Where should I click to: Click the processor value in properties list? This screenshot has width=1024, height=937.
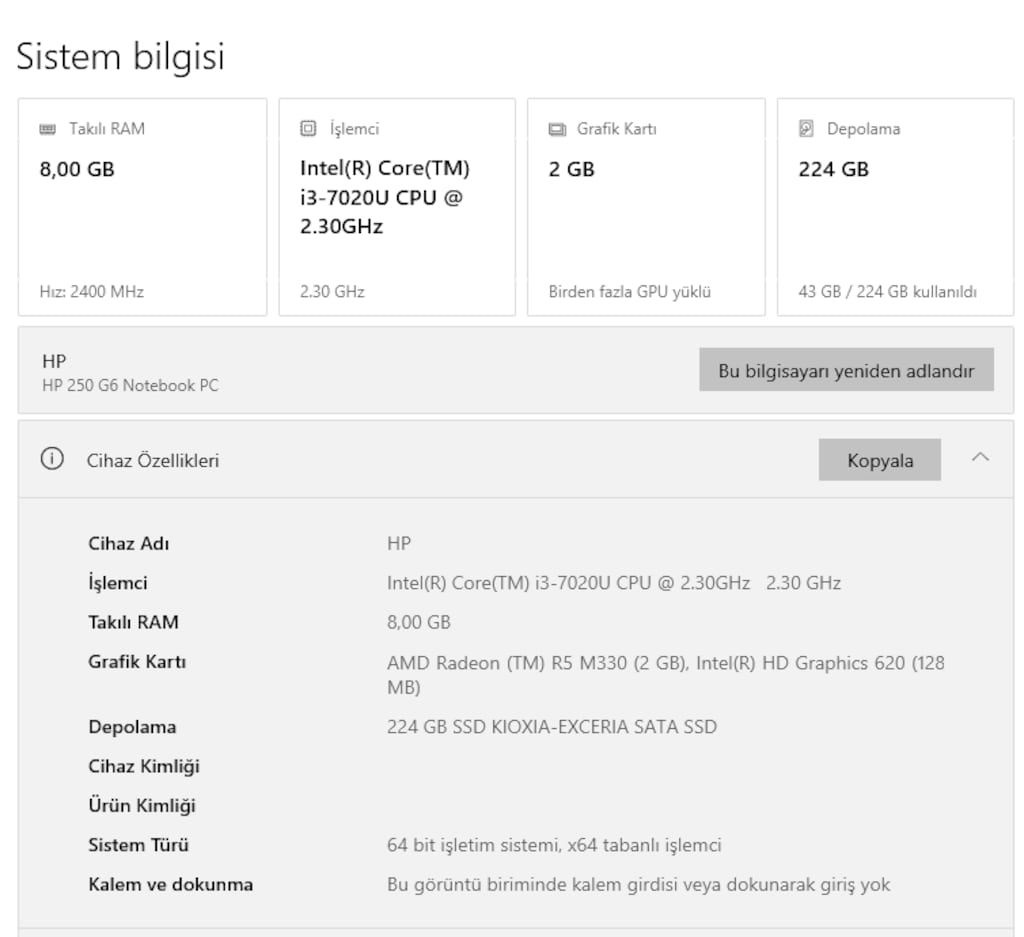click(x=613, y=582)
